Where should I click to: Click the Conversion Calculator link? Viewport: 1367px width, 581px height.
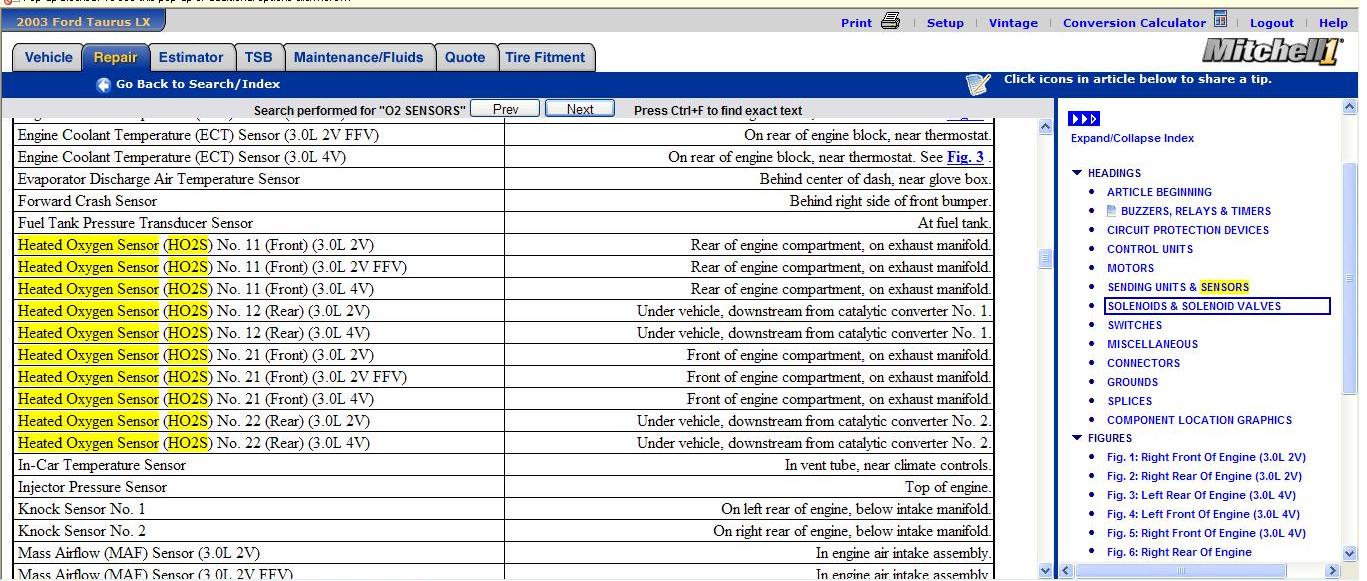tap(1134, 23)
